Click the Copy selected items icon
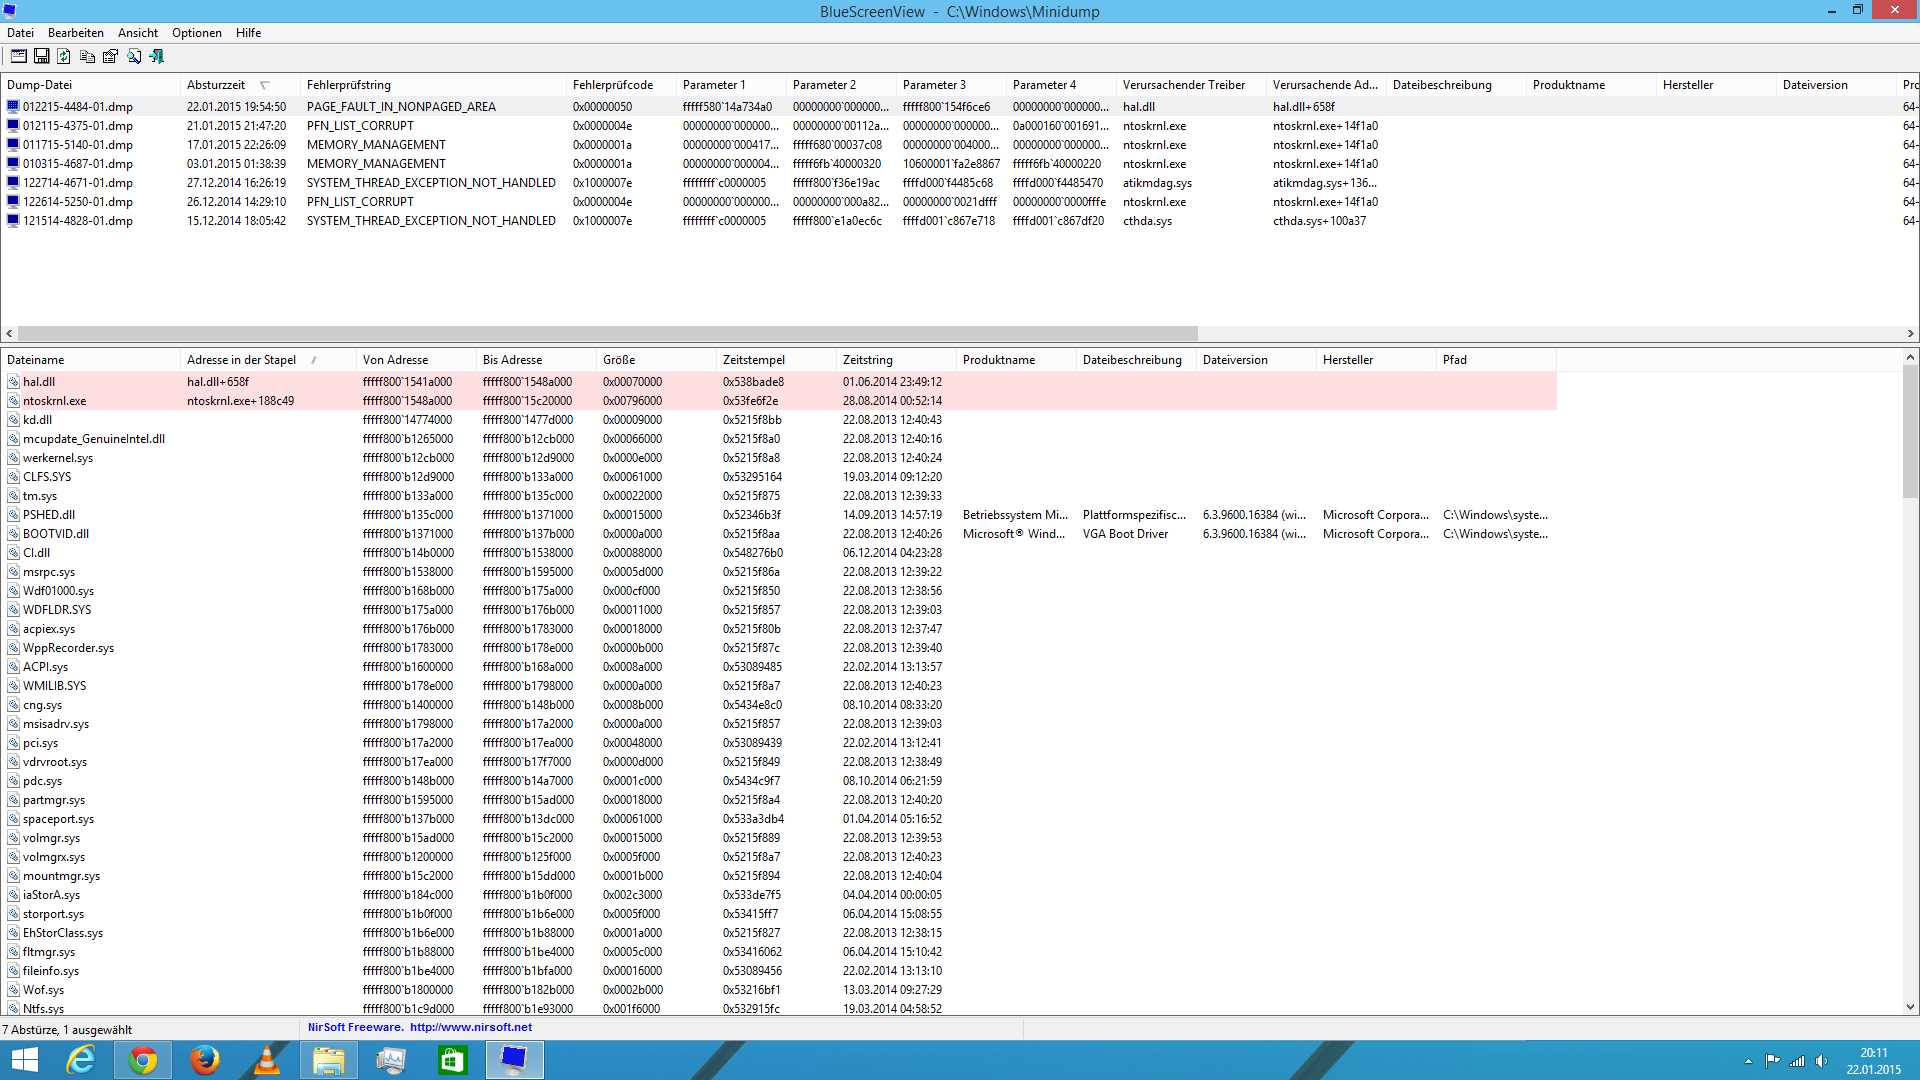Screen dimensions: 1920x1080 coord(87,56)
